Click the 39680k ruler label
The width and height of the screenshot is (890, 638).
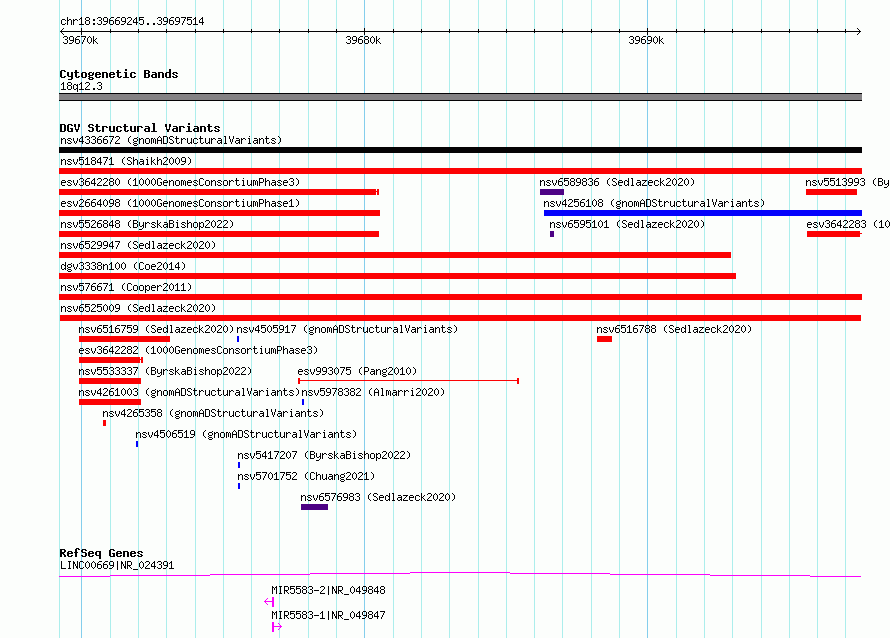(x=363, y=40)
